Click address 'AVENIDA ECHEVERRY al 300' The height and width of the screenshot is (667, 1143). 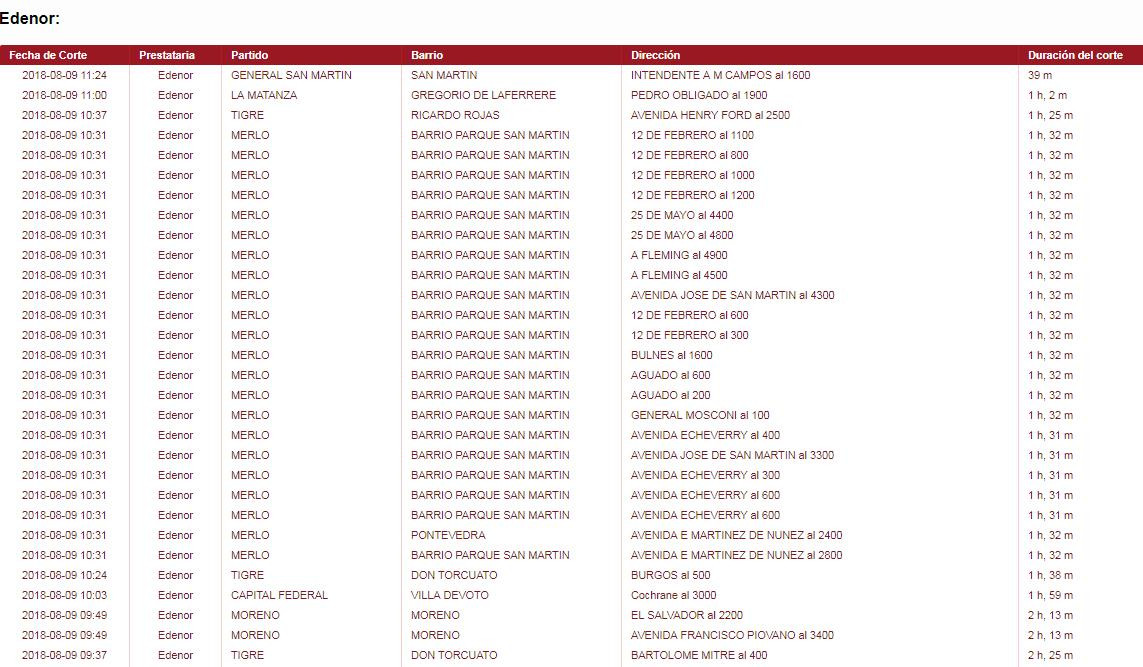click(705, 475)
